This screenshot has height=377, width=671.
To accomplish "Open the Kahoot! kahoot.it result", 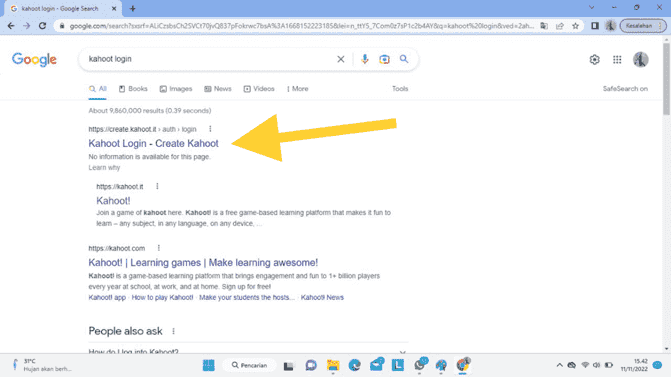I will coord(113,201).
